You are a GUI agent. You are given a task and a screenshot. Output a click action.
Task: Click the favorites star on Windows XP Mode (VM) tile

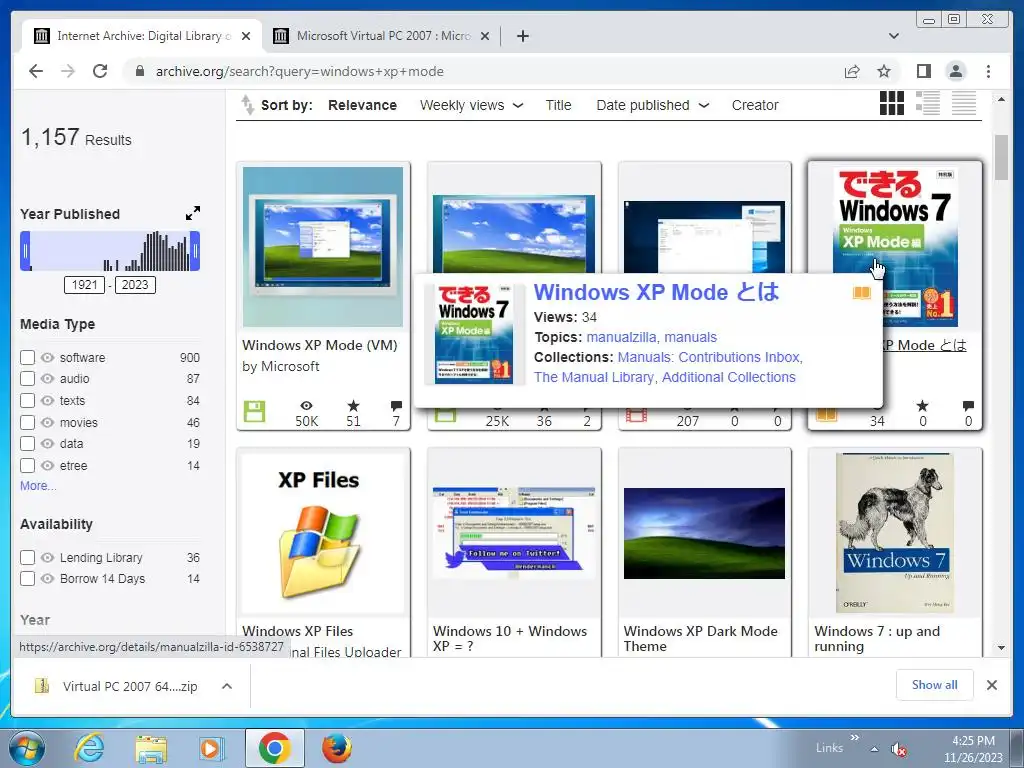pyautogui.click(x=353, y=406)
